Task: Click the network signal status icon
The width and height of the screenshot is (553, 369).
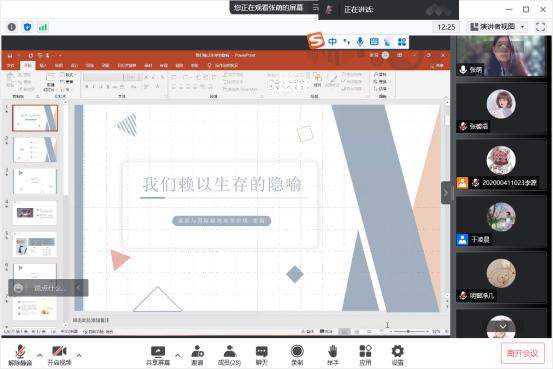Action: [x=43, y=27]
